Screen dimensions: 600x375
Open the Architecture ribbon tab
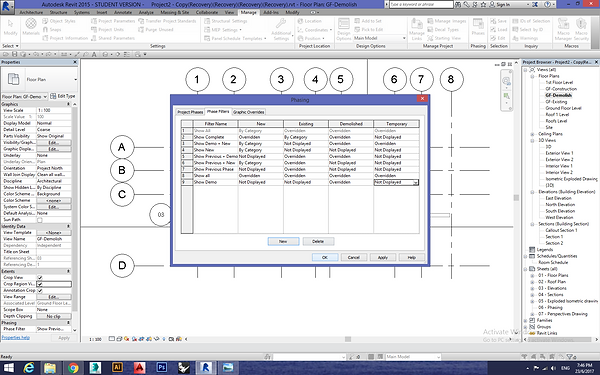[31, 12]
